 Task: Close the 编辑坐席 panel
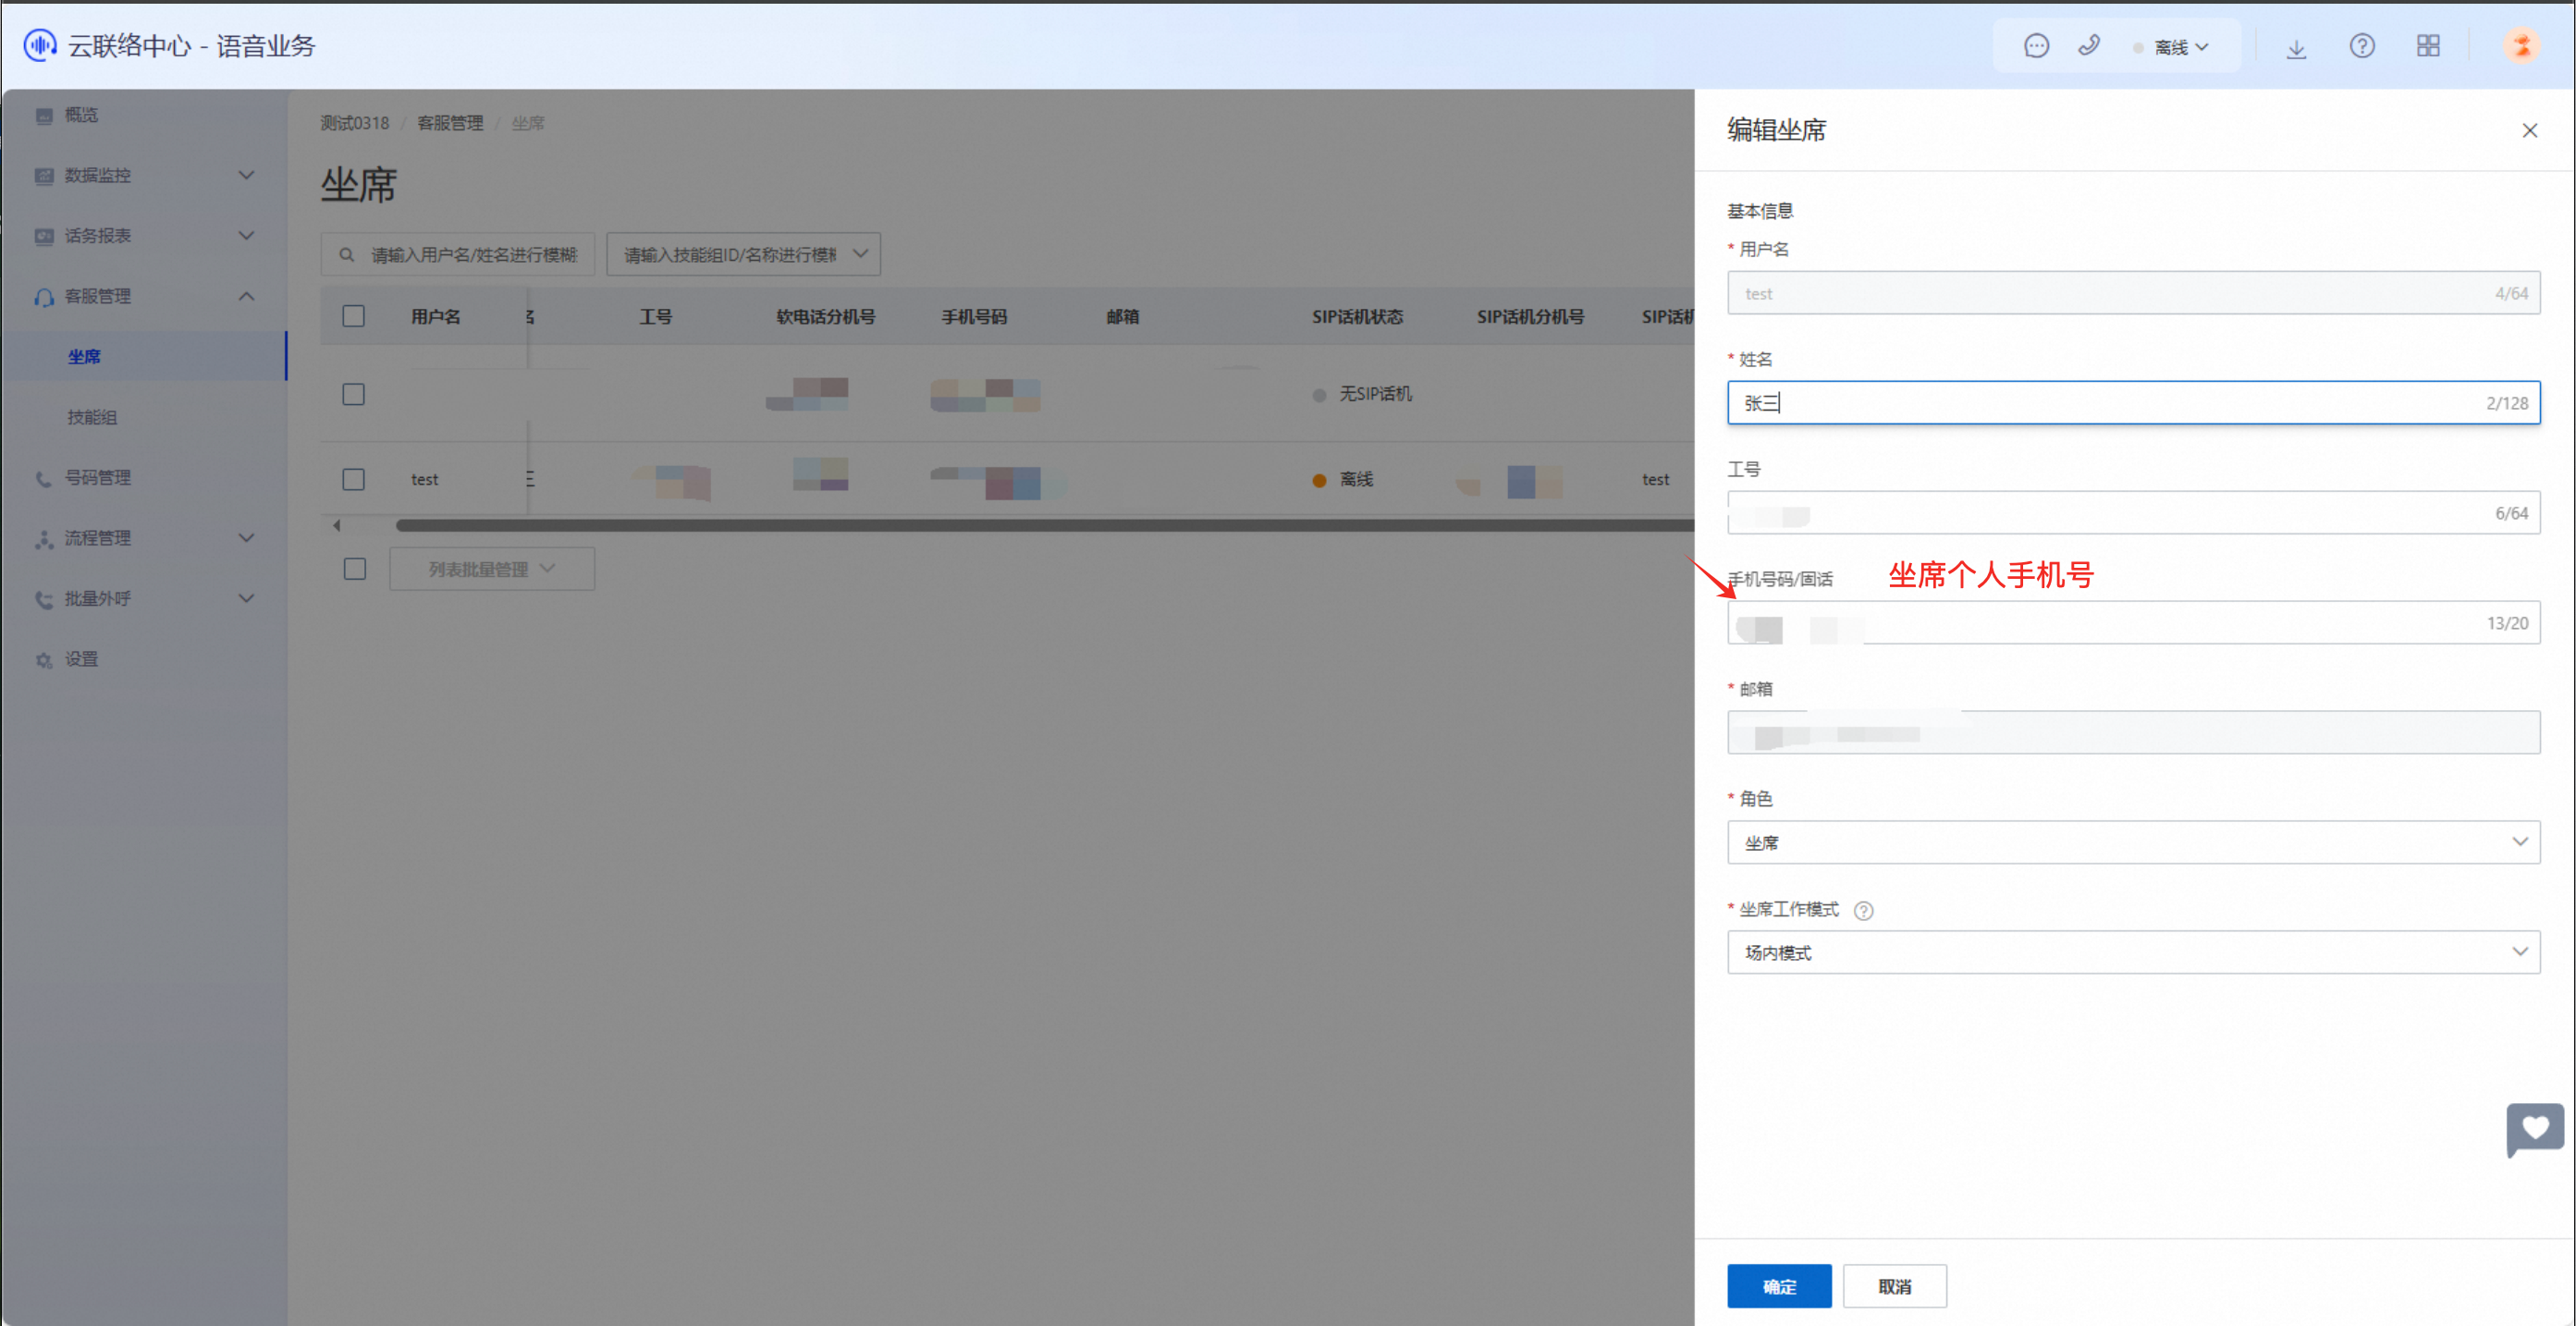click(x=2530, y=131)
